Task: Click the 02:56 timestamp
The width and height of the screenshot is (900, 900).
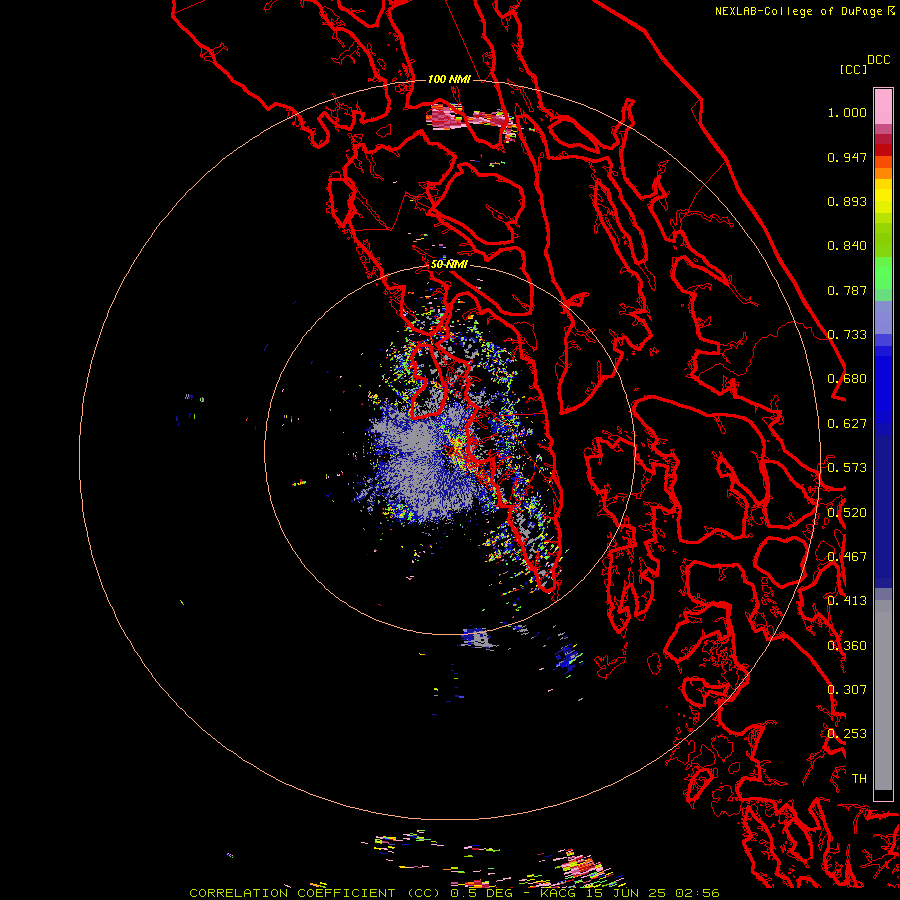Action: point(697,893)
